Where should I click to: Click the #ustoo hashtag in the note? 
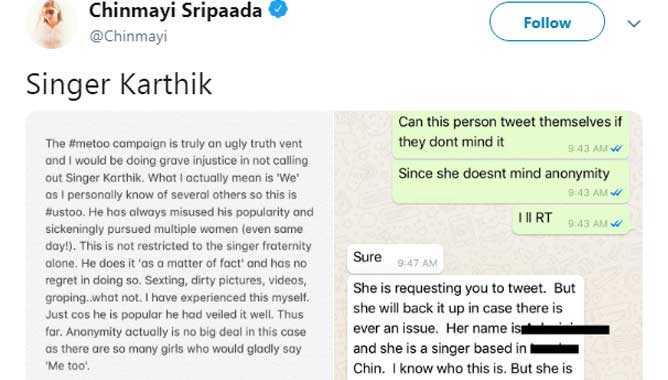[x=65, y=212]
